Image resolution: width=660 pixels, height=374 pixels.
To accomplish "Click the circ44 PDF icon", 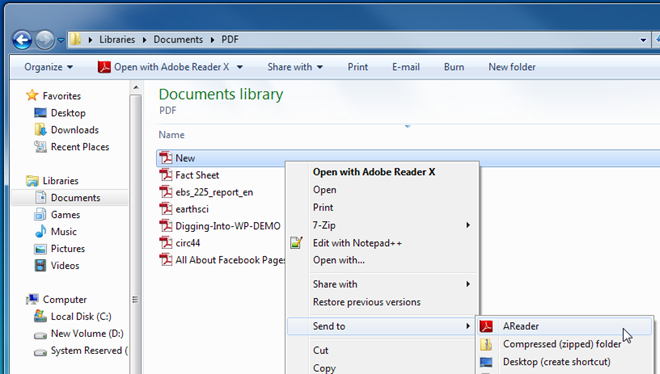I will [x=166, y=243].
